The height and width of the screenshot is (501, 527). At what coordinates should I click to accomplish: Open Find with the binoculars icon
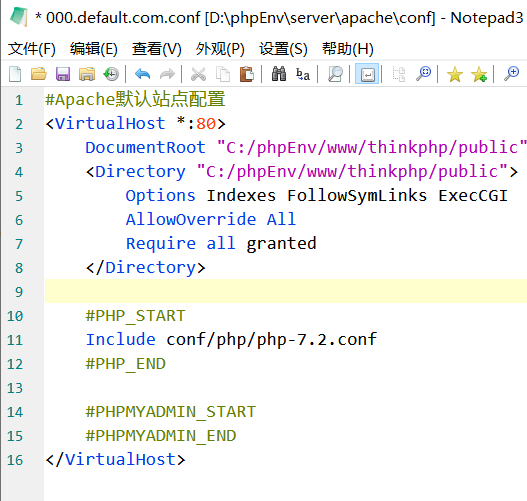pyautogui.click(x=279, y=74)
